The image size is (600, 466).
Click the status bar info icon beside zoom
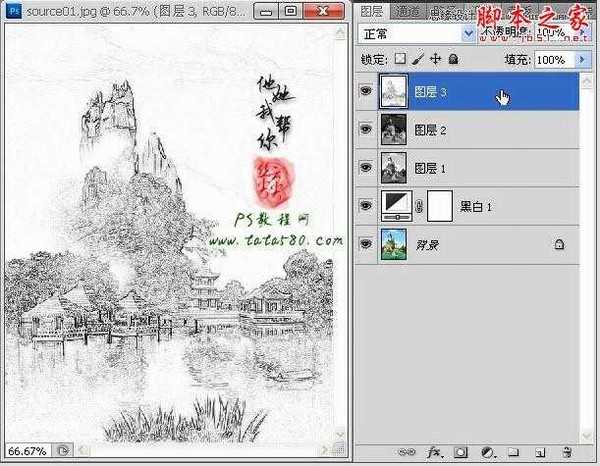[x=62, y=451]
